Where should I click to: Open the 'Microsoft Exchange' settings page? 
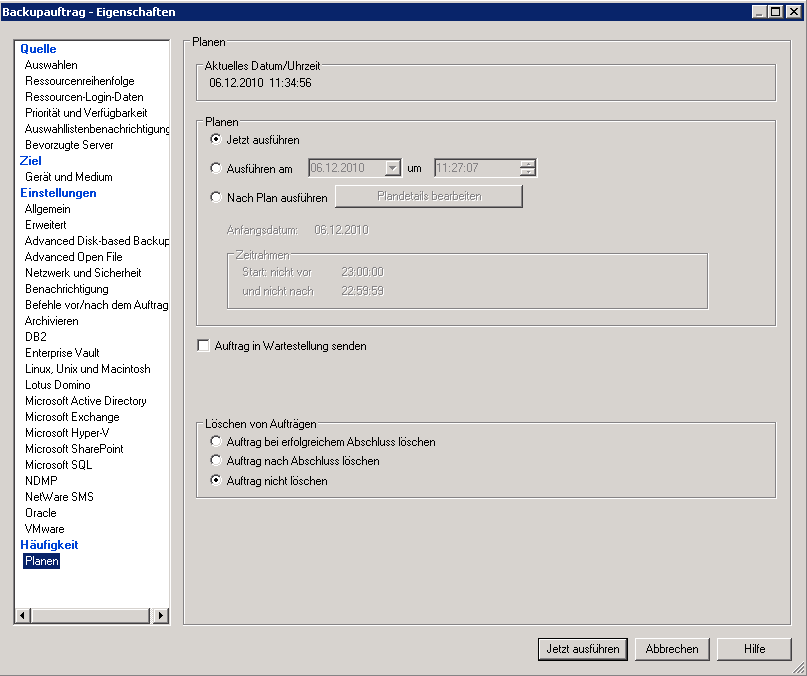[72, 417]
